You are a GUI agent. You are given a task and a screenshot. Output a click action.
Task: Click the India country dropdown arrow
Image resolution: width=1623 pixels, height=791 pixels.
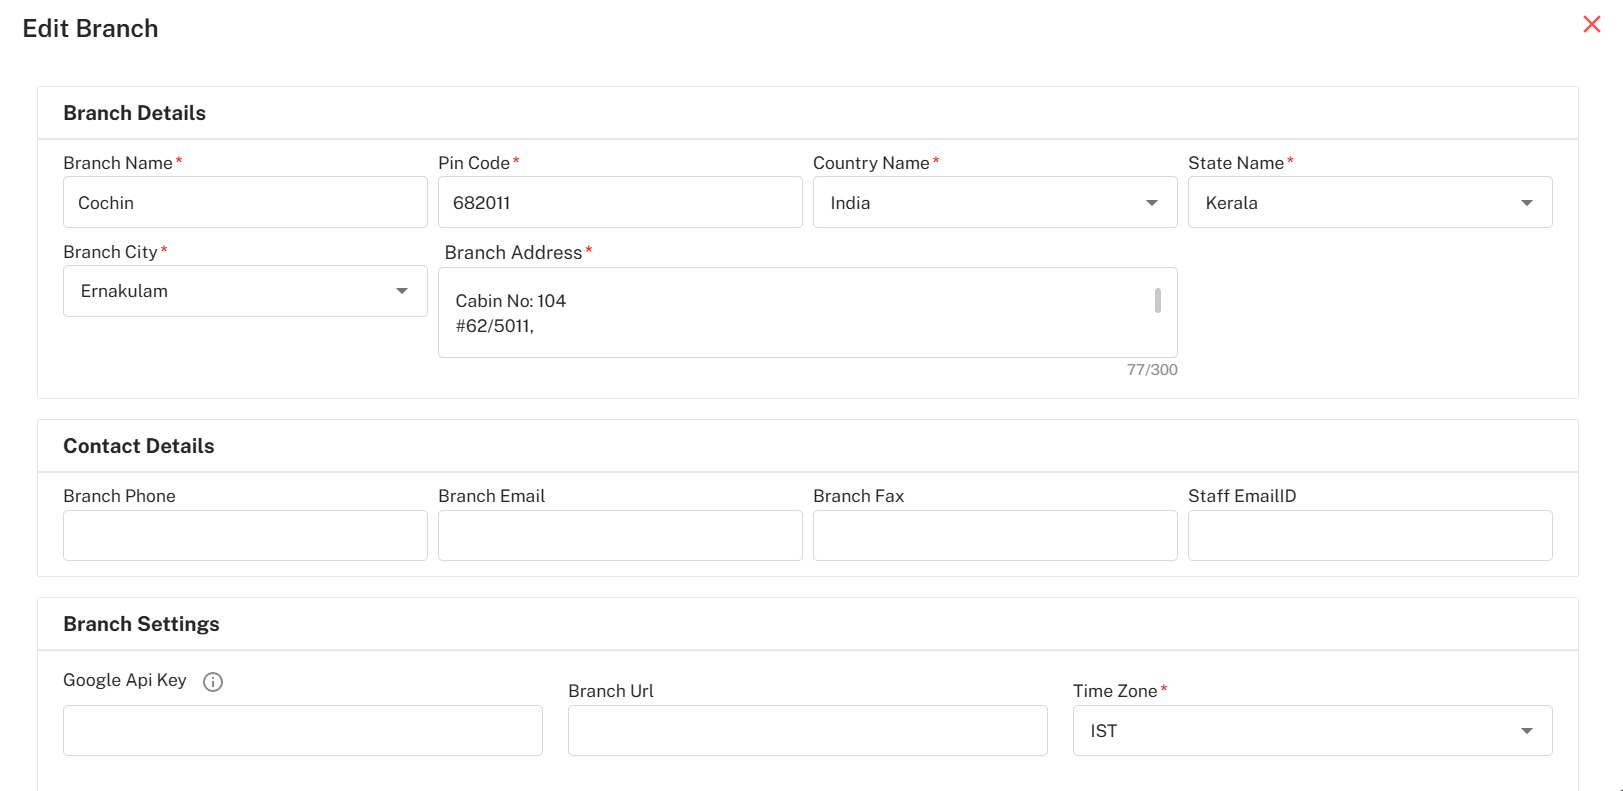tap(1151, 203)
